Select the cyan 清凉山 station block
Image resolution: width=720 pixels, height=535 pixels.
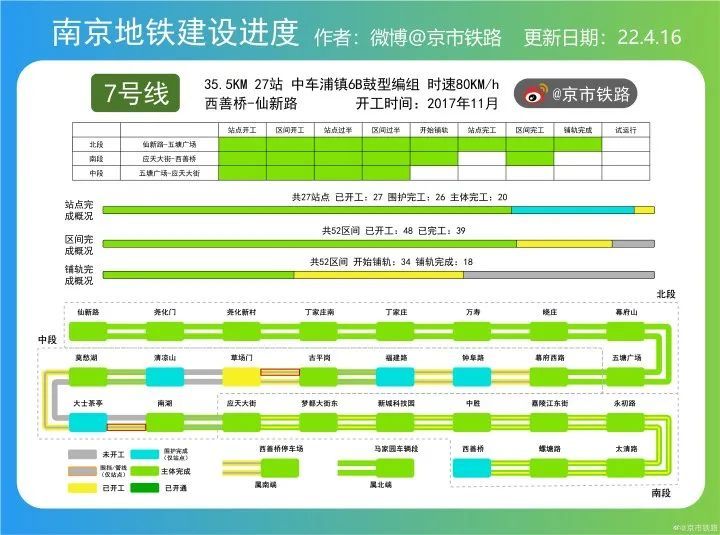pos(165,377)
